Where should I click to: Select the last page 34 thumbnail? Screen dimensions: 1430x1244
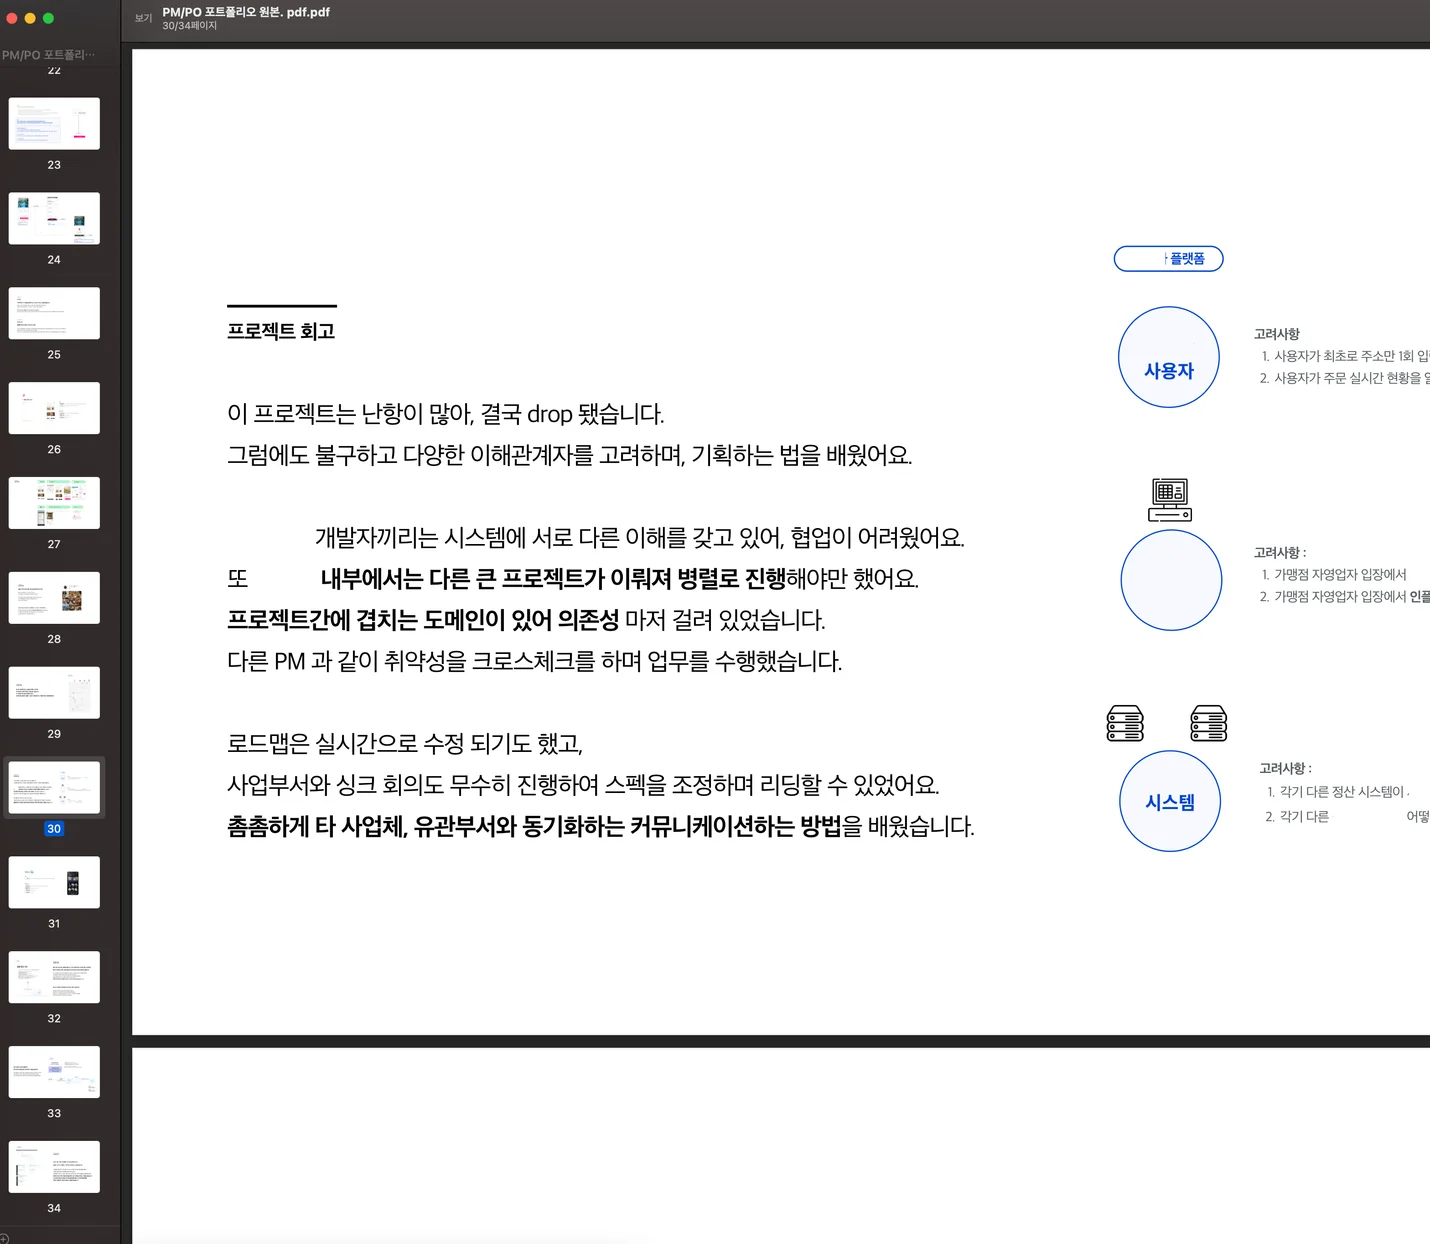click(53, 1166)
